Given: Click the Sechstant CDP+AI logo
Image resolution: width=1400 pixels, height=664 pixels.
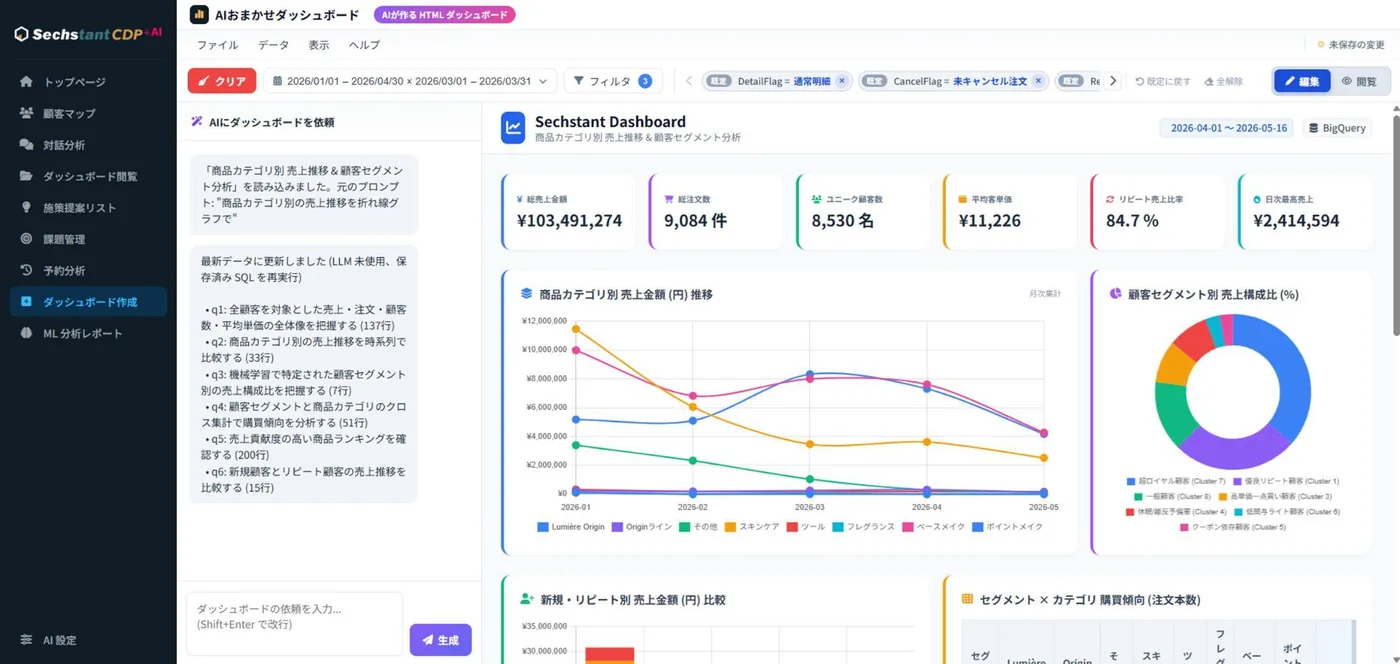Looking at the screenshot, I should [88, 34].
